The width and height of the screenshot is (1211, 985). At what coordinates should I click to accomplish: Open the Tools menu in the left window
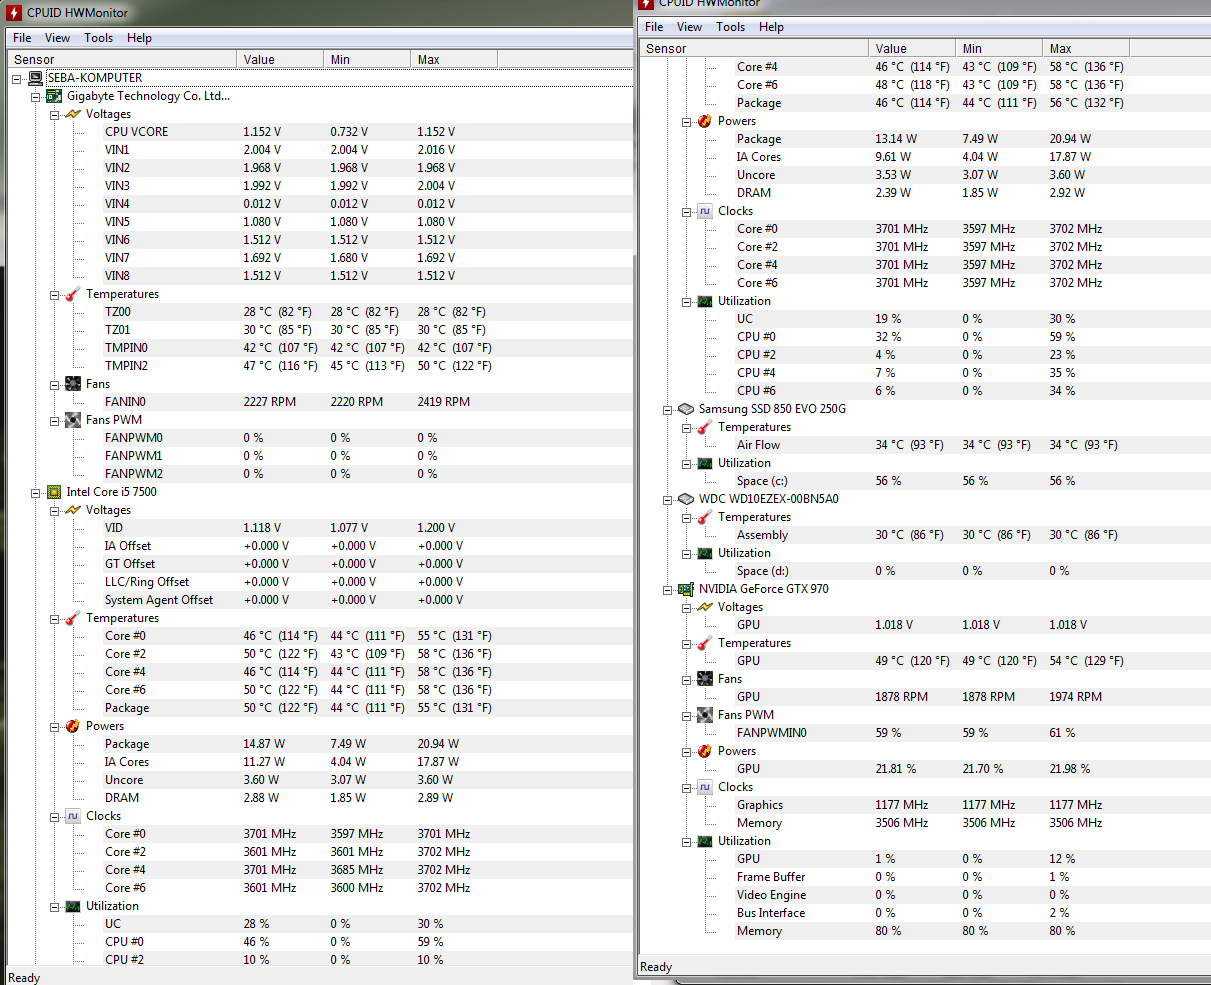point(99,38)
